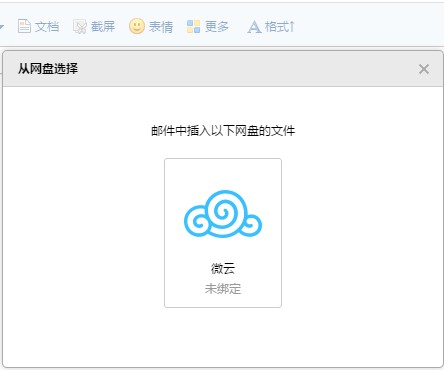Close the 从网盘选择 dialog

424,69
